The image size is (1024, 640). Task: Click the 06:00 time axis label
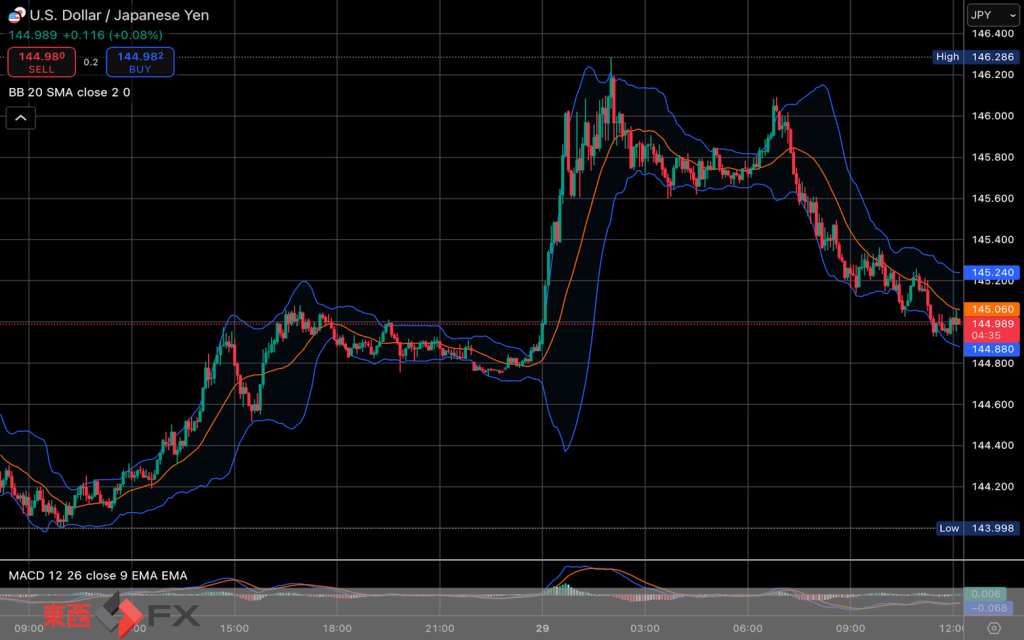748,628
